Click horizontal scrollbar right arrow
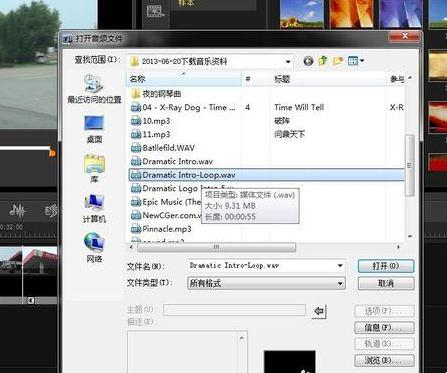Viewport: 447px width, 373px height. (x=399, y=247)
